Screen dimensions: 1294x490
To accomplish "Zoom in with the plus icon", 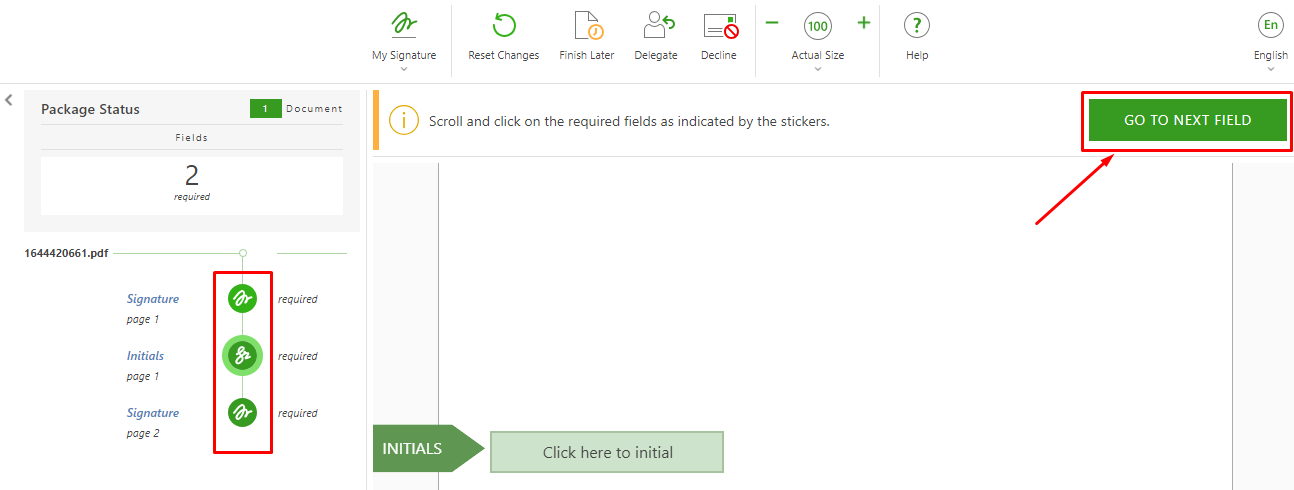I will pos(864,23).
